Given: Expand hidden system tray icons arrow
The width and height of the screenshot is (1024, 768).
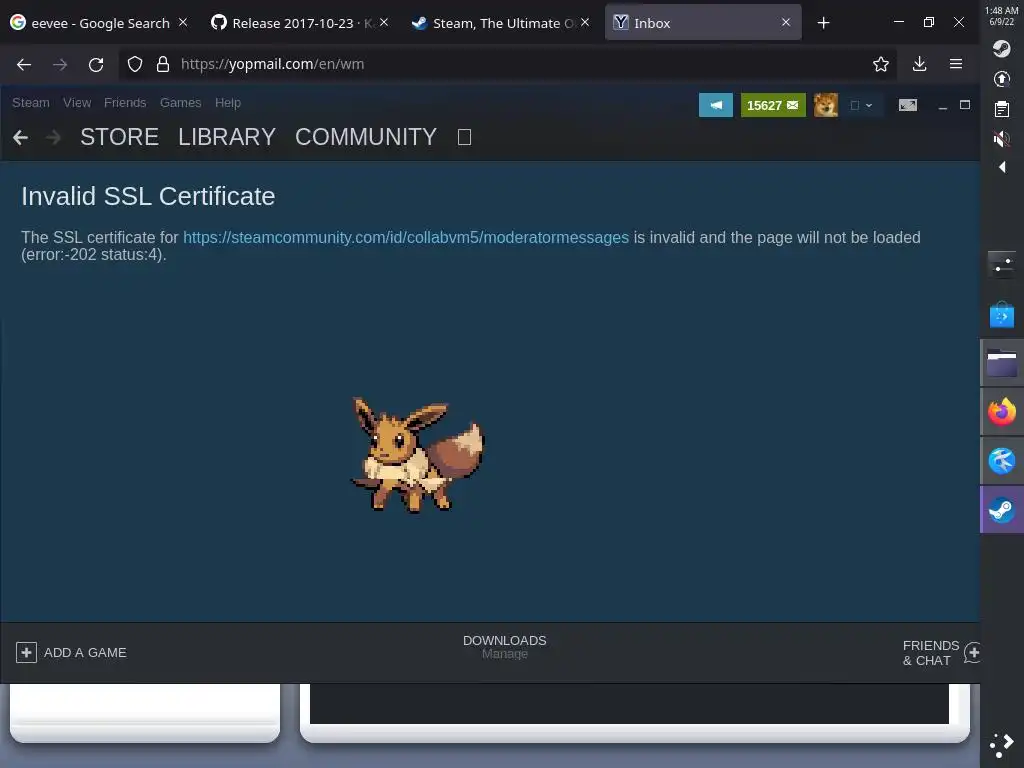Looking at the screenshot, I should click(x=1002, y=167).
